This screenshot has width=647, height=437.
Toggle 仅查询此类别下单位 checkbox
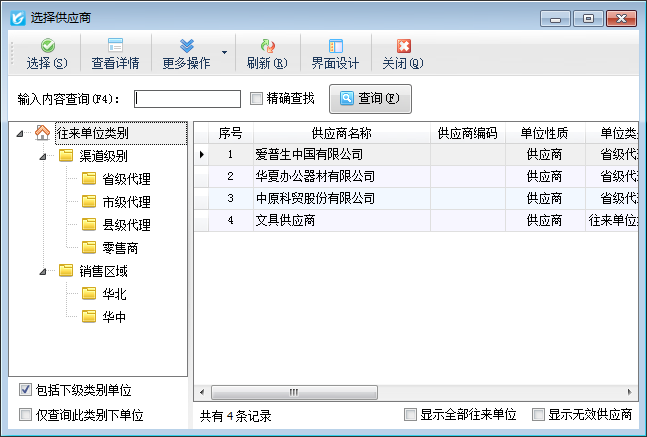[25, 415]
